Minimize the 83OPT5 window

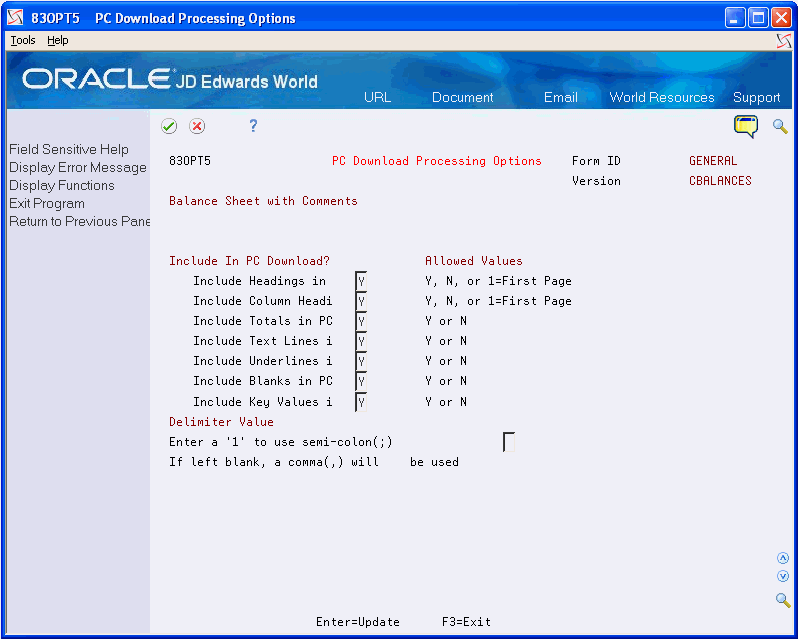pyautogui.click(x=734, y=18)
